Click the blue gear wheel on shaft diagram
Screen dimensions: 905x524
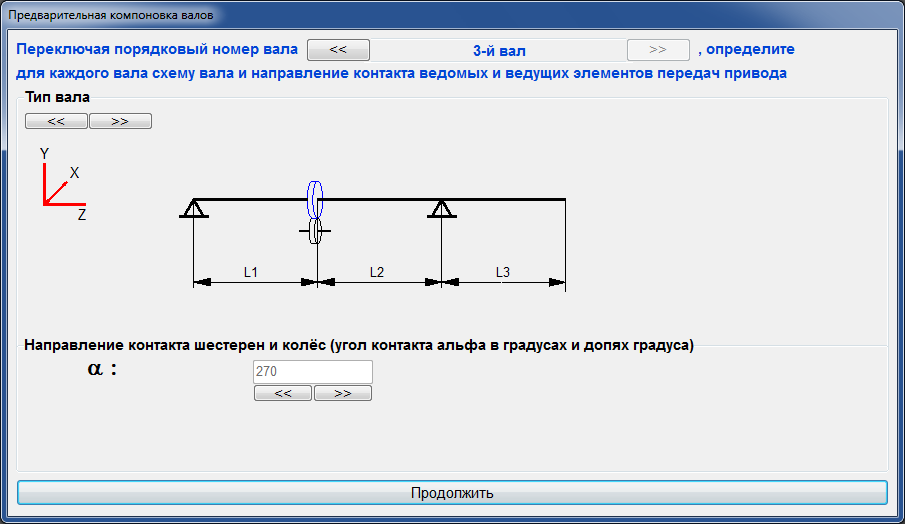[315, 200]
